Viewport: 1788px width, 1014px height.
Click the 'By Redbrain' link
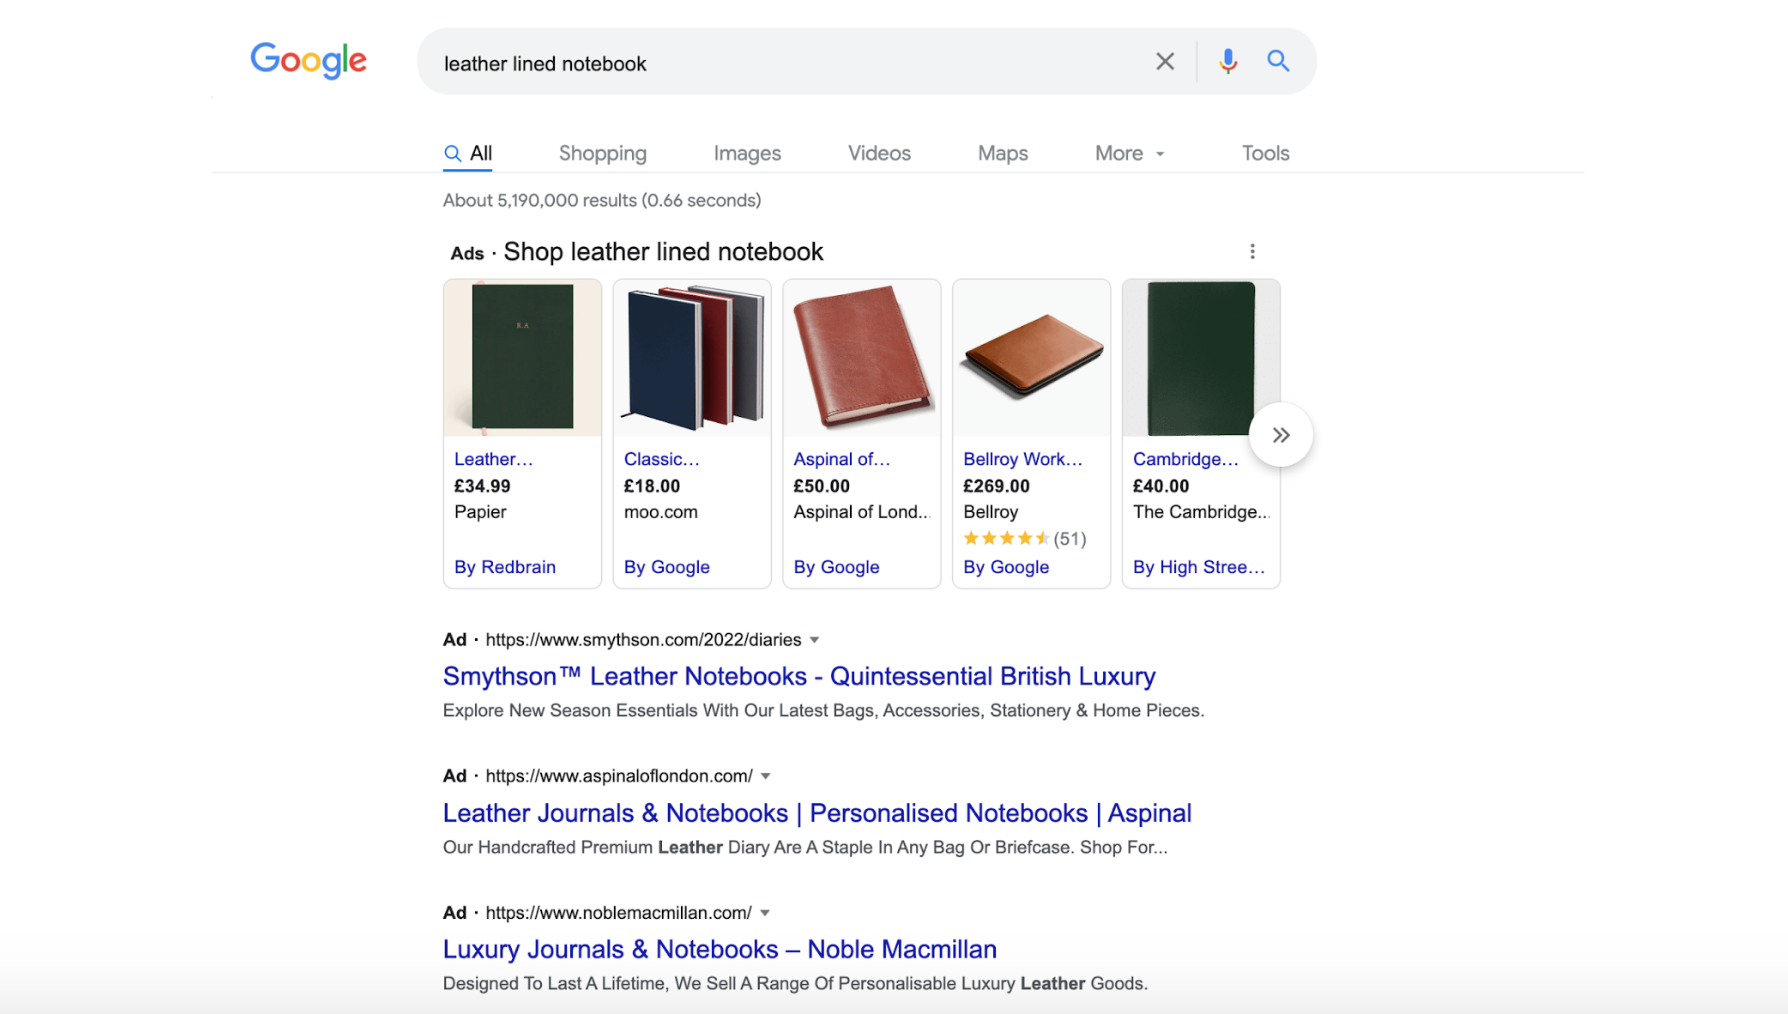(505, 567)
